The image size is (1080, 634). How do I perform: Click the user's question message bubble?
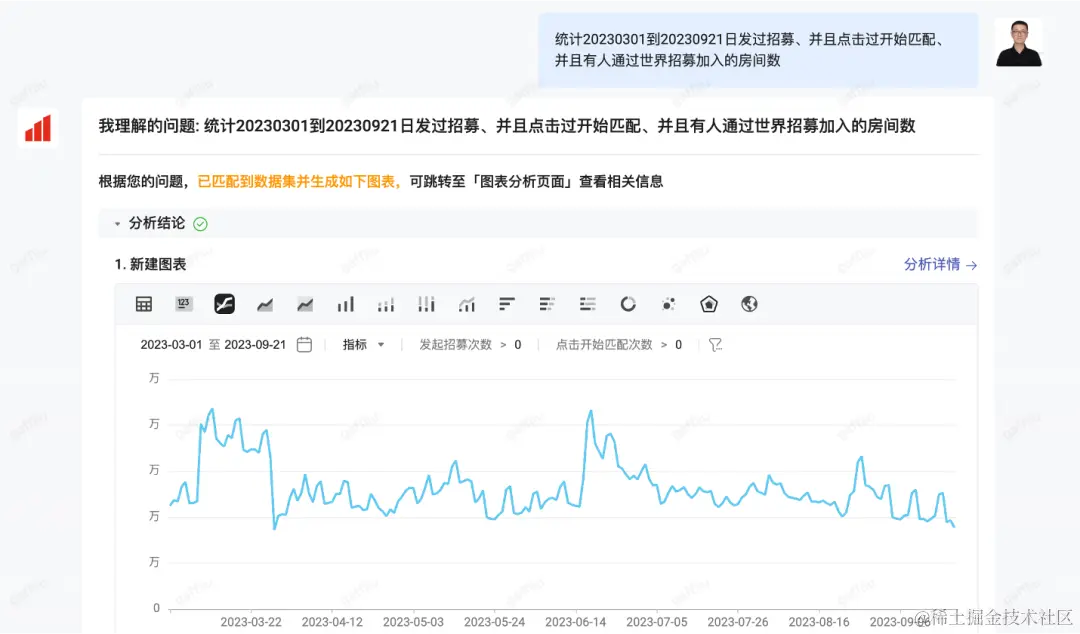tap(758, 50)
